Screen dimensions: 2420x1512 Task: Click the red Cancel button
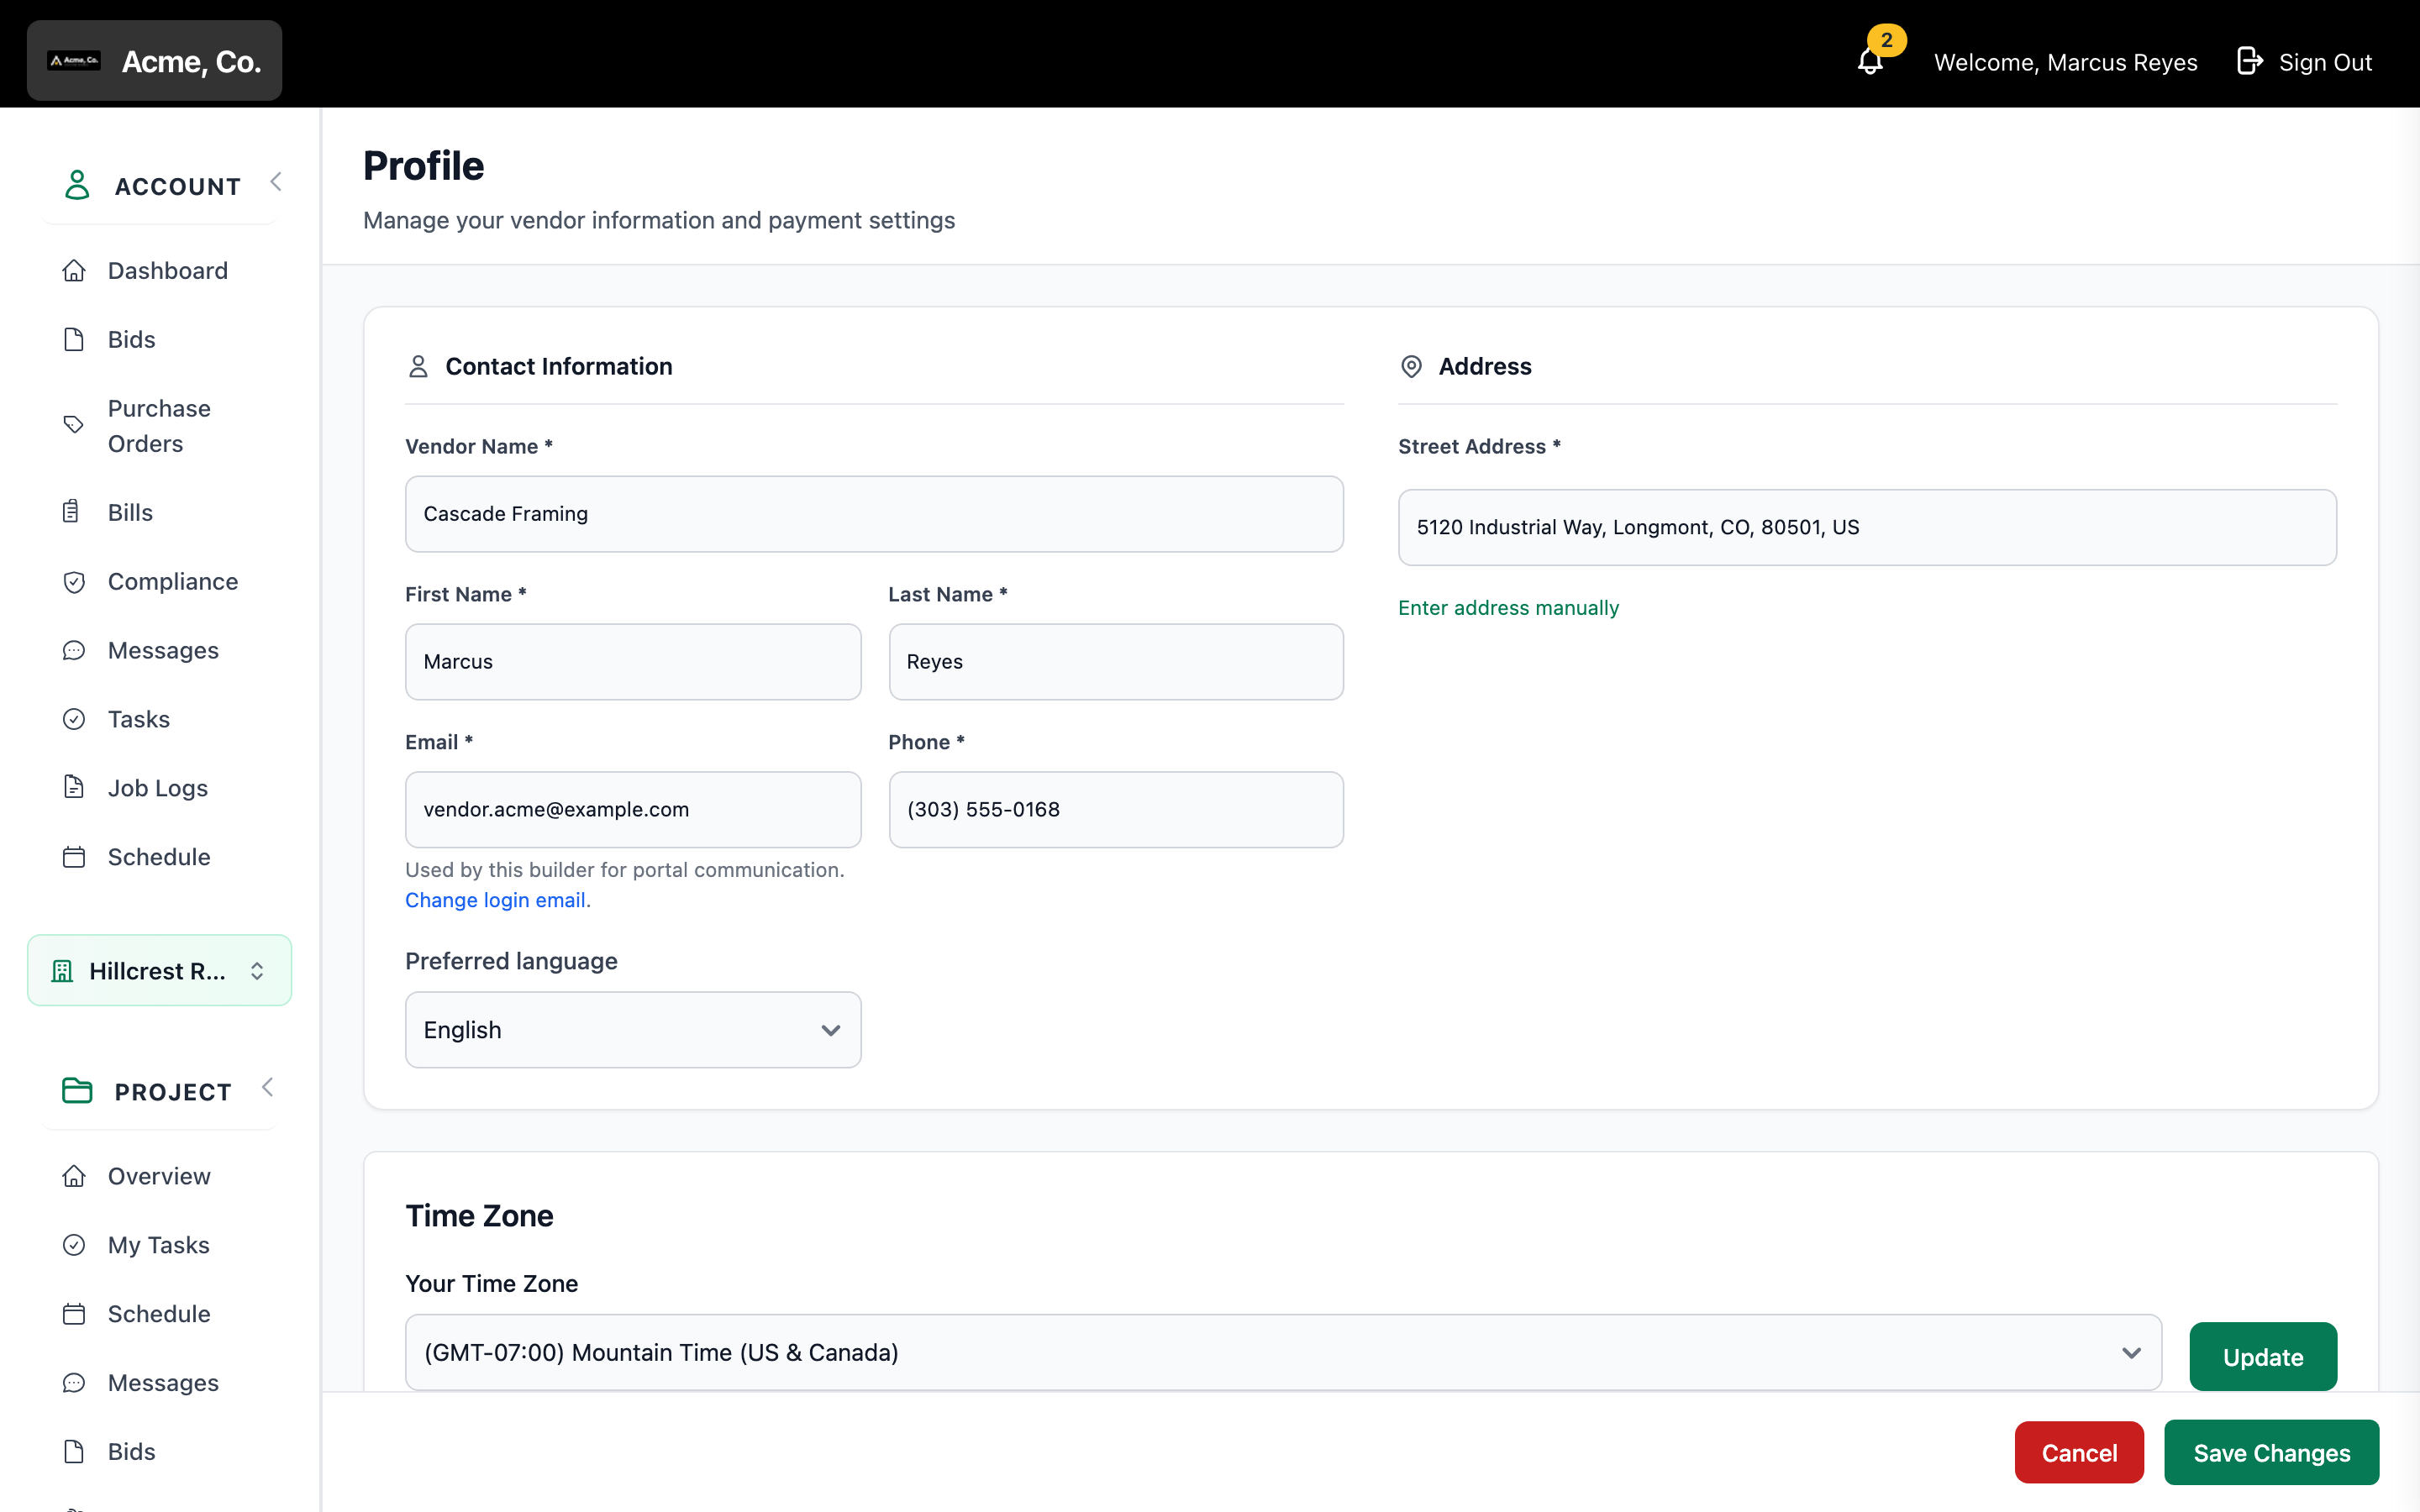click(x=2079, y=1452)
